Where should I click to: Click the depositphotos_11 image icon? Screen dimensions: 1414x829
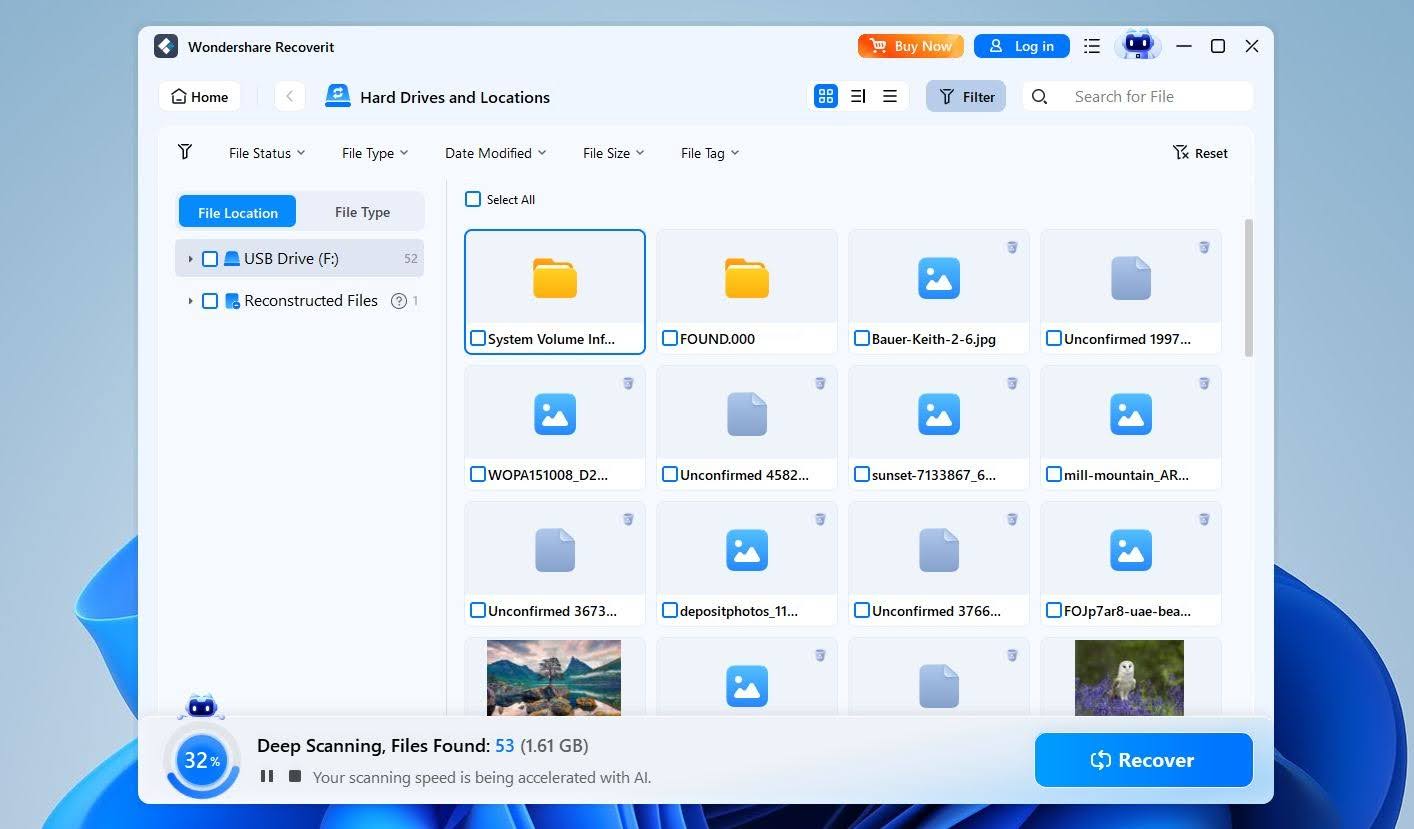point(747,550)
